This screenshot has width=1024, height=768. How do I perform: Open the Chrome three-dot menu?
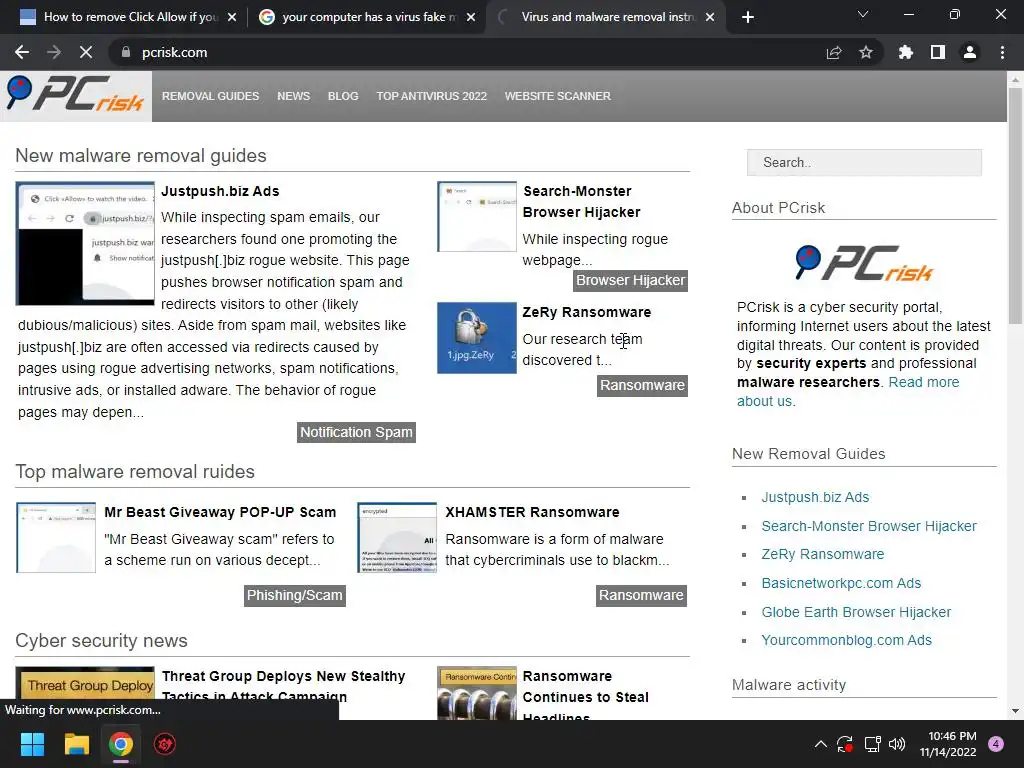pyautogui.click(x=1002, y=52)
